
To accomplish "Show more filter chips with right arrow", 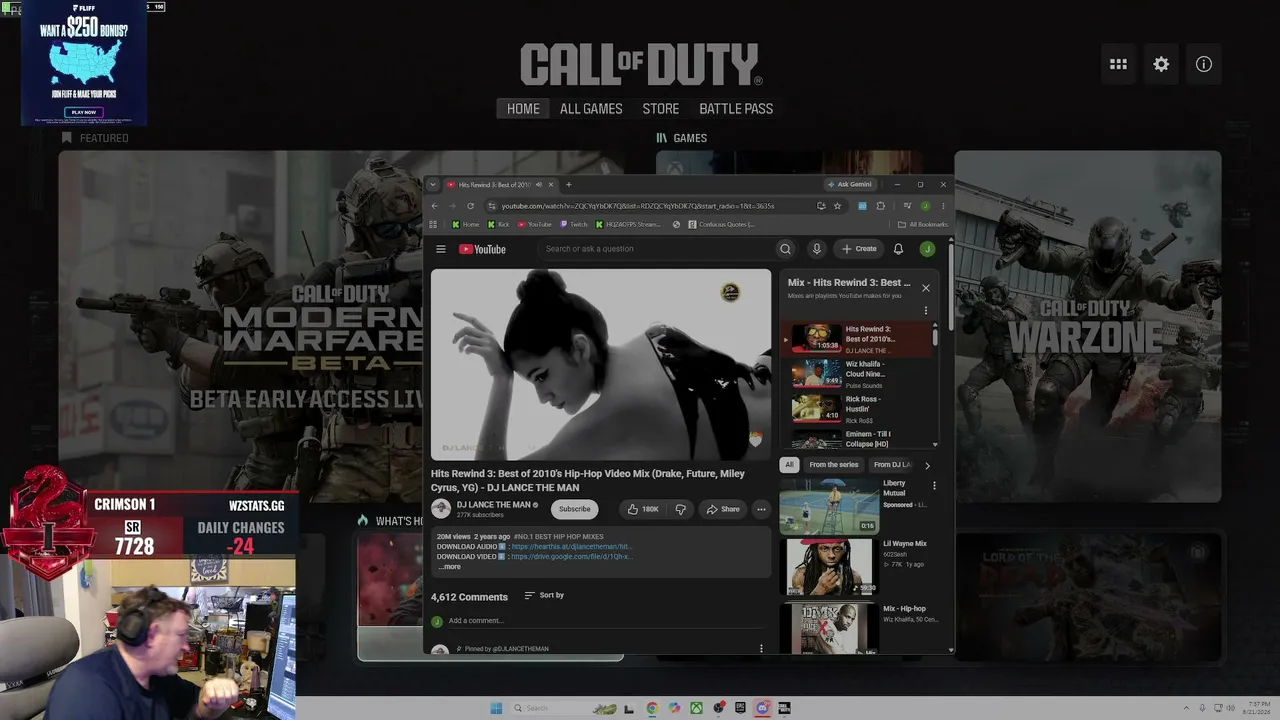I will click(x=927, y=465).
